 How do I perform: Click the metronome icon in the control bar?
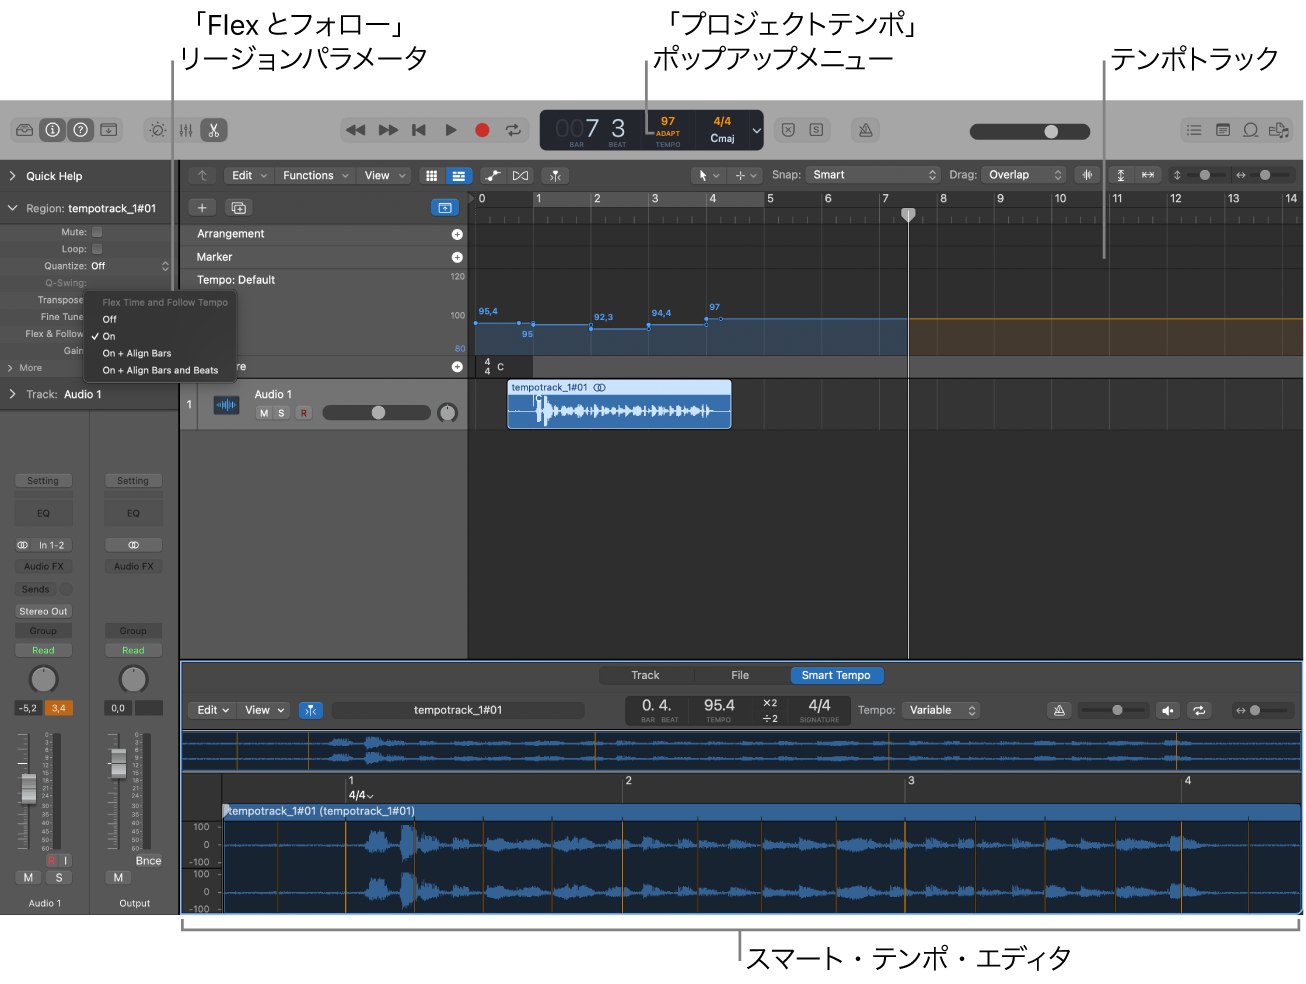pos(864,130)
